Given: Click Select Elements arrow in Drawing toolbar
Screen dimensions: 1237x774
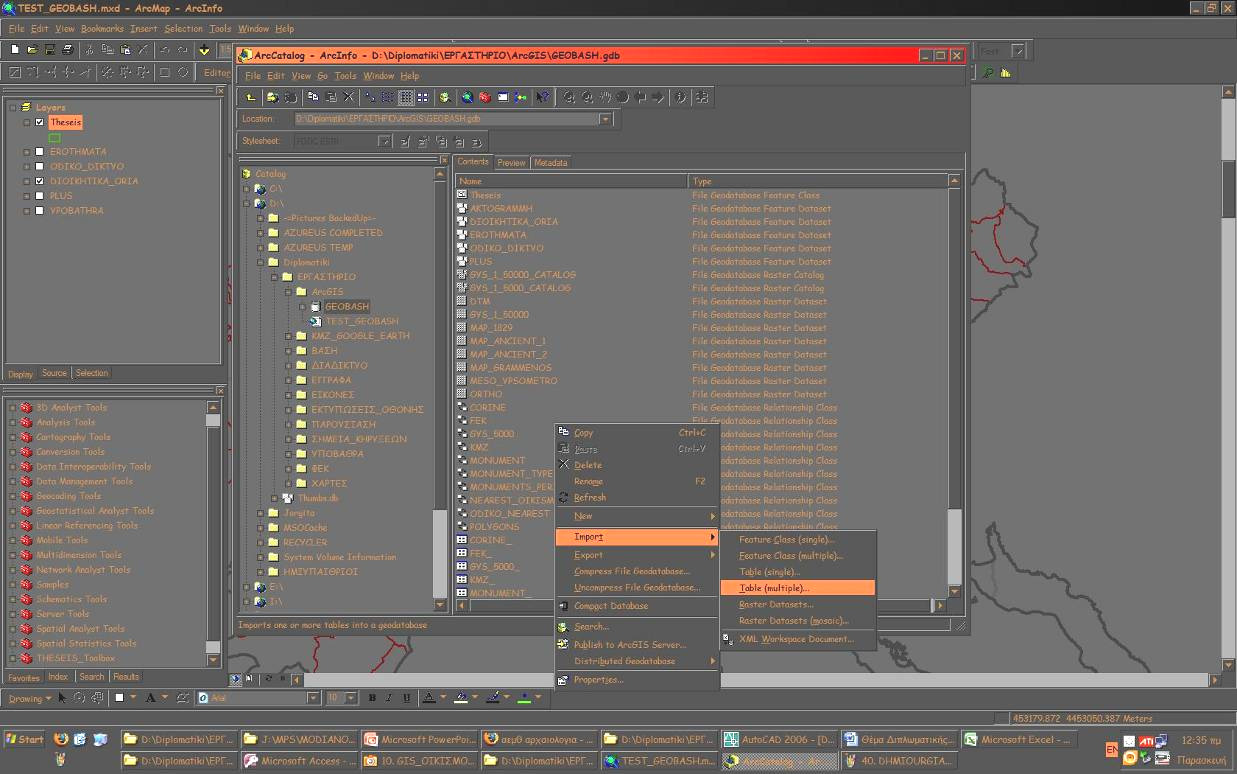Looking at the screenshot, I should 62,698.
